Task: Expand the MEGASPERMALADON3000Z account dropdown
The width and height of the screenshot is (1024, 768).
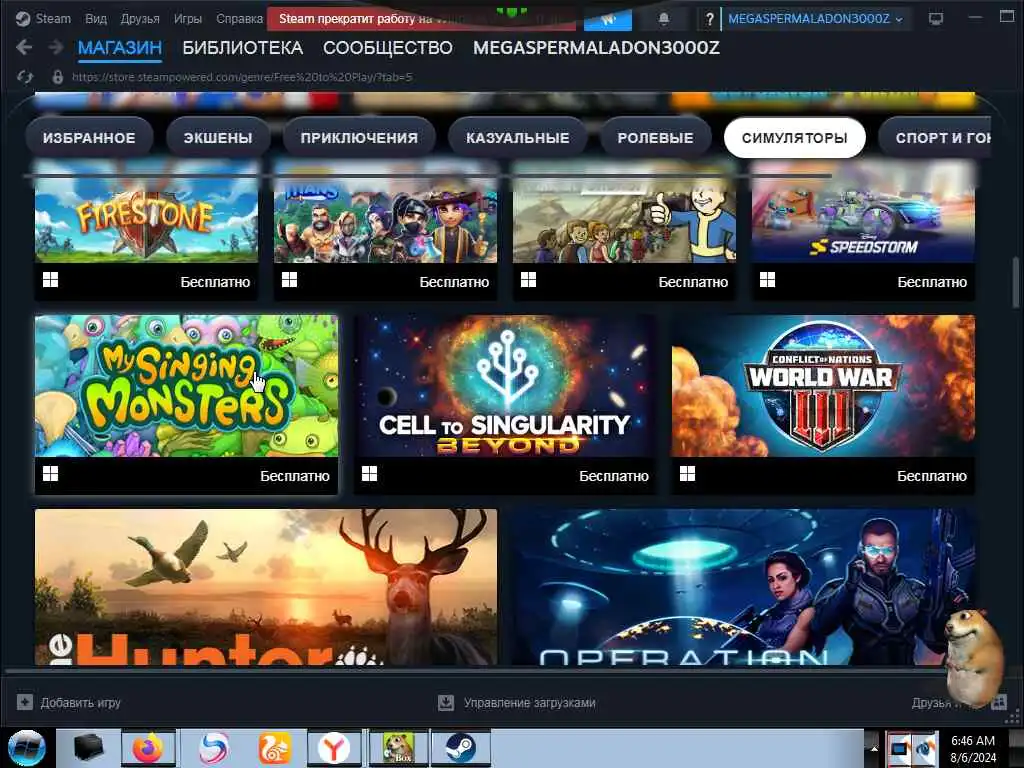Action: point(815,19)
